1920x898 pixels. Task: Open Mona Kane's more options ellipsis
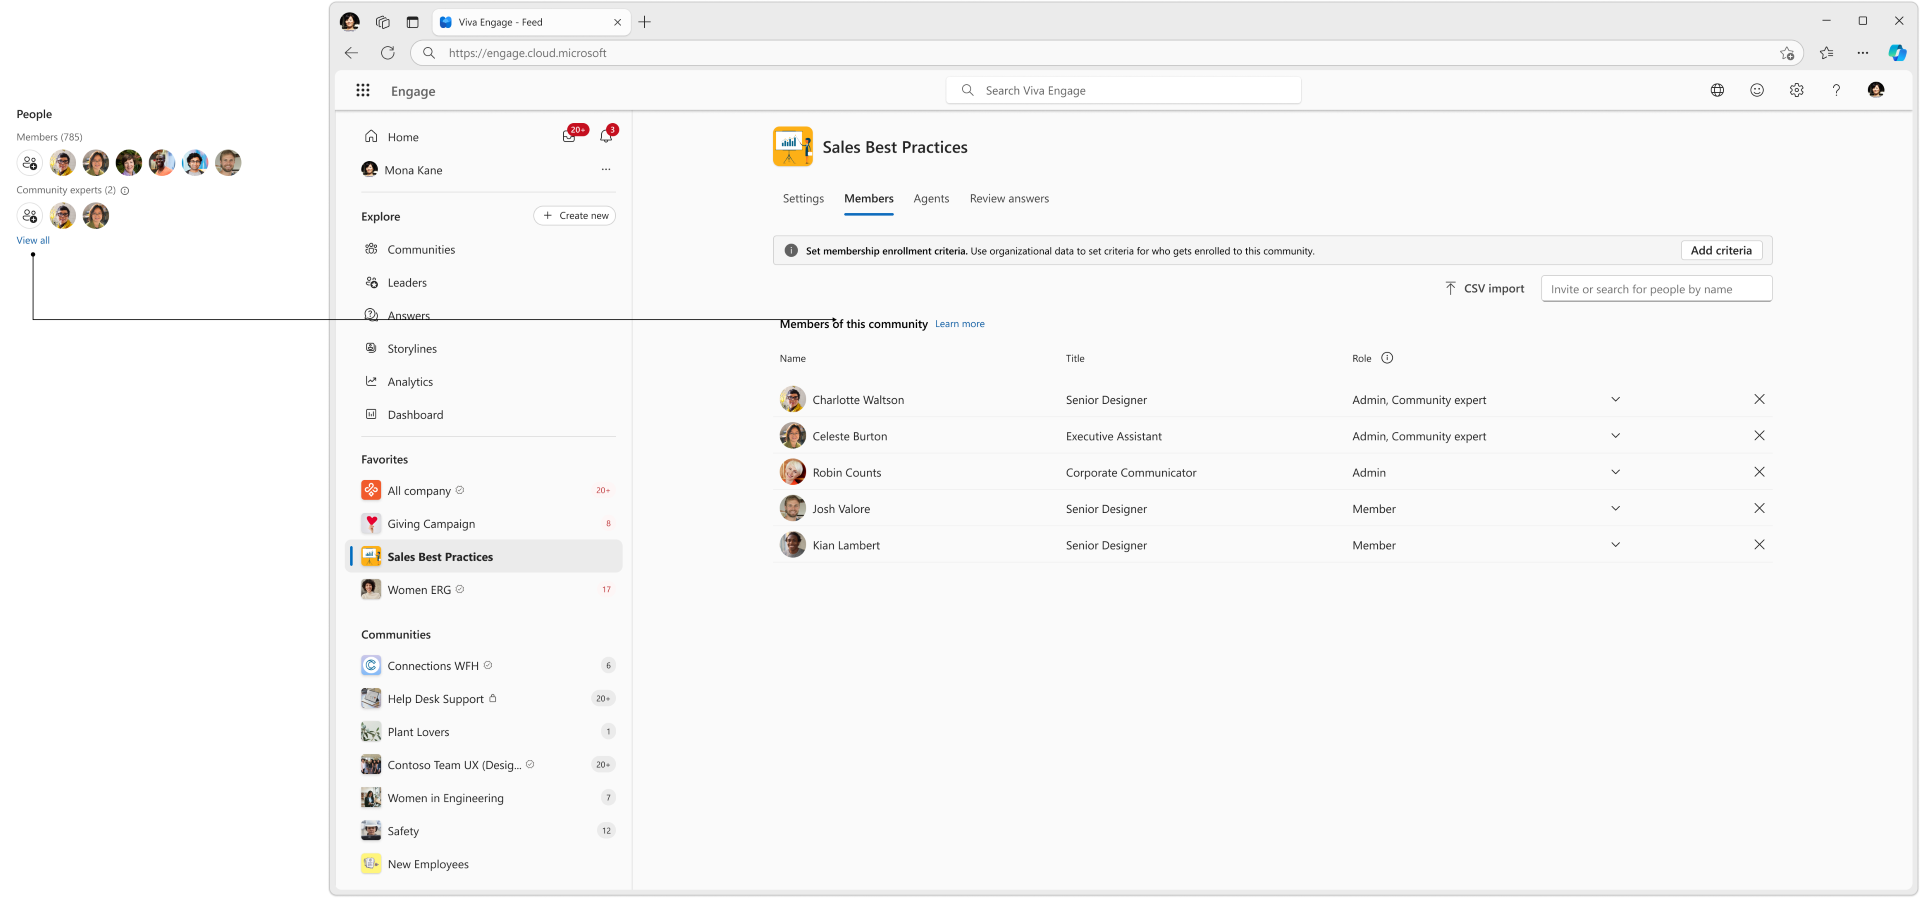(606, 169)
